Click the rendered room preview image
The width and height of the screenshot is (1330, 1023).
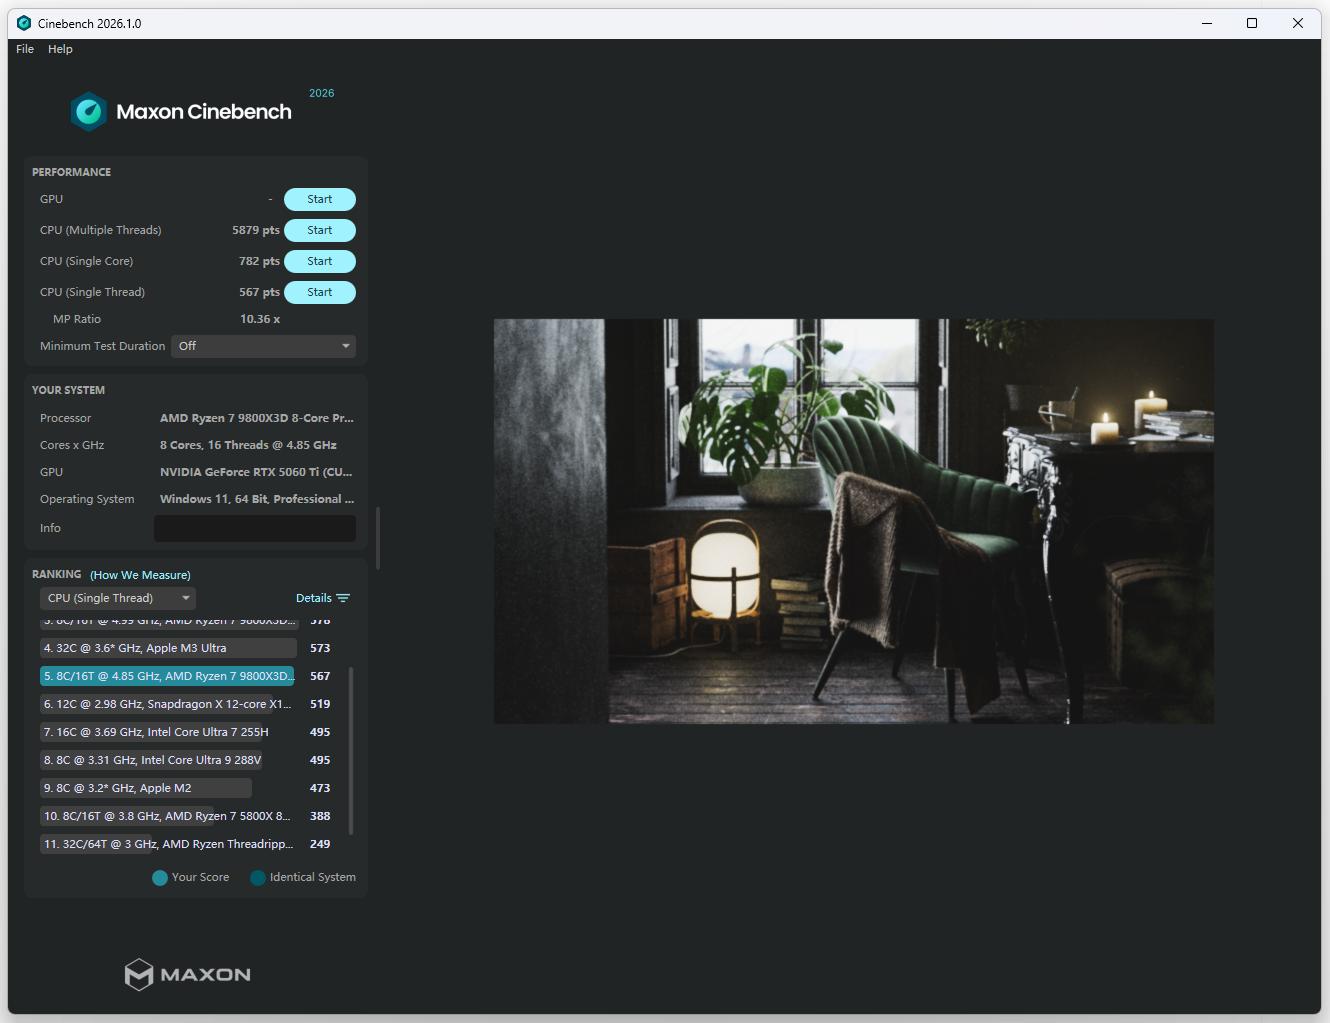(x=854, y=521)
